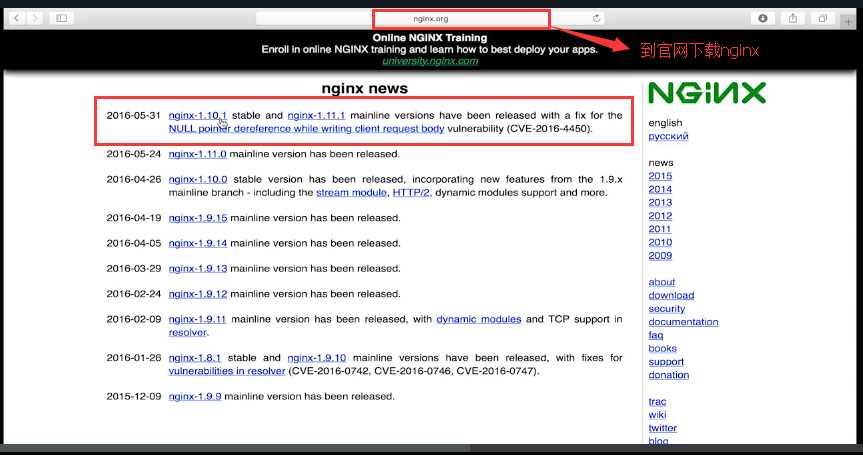
Task: Open the 2009 news archive
Action: (660, 255)
